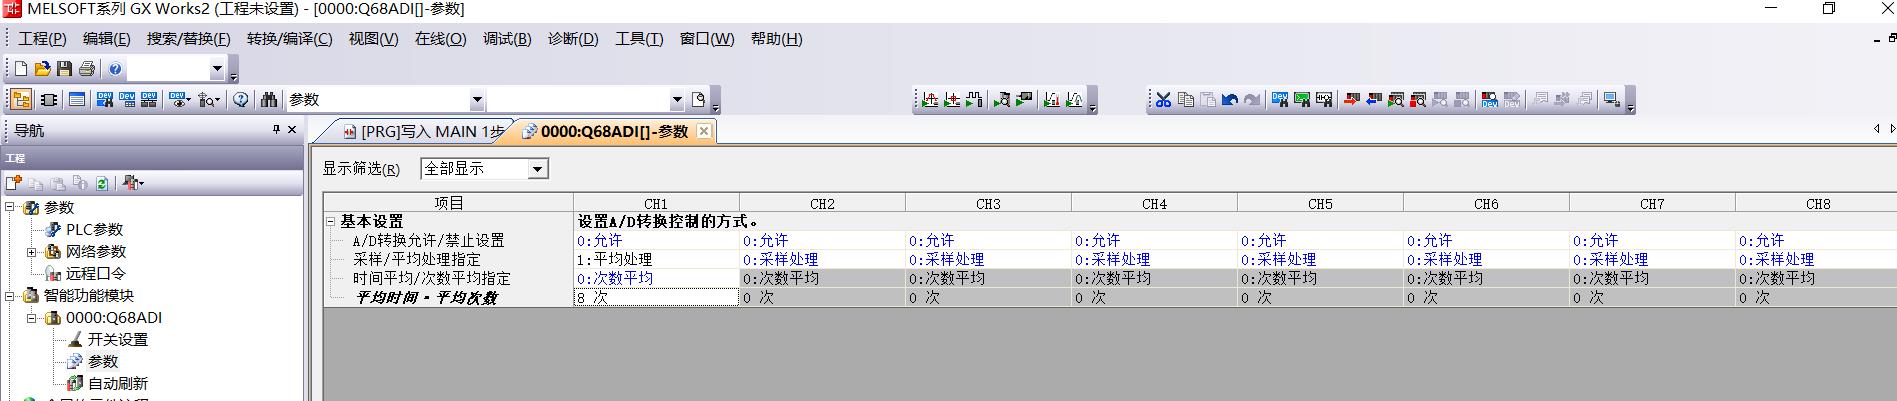This screenshot has height=401, width=1897.
Task: Click the binoculars find icon
Action: (268, 100)
